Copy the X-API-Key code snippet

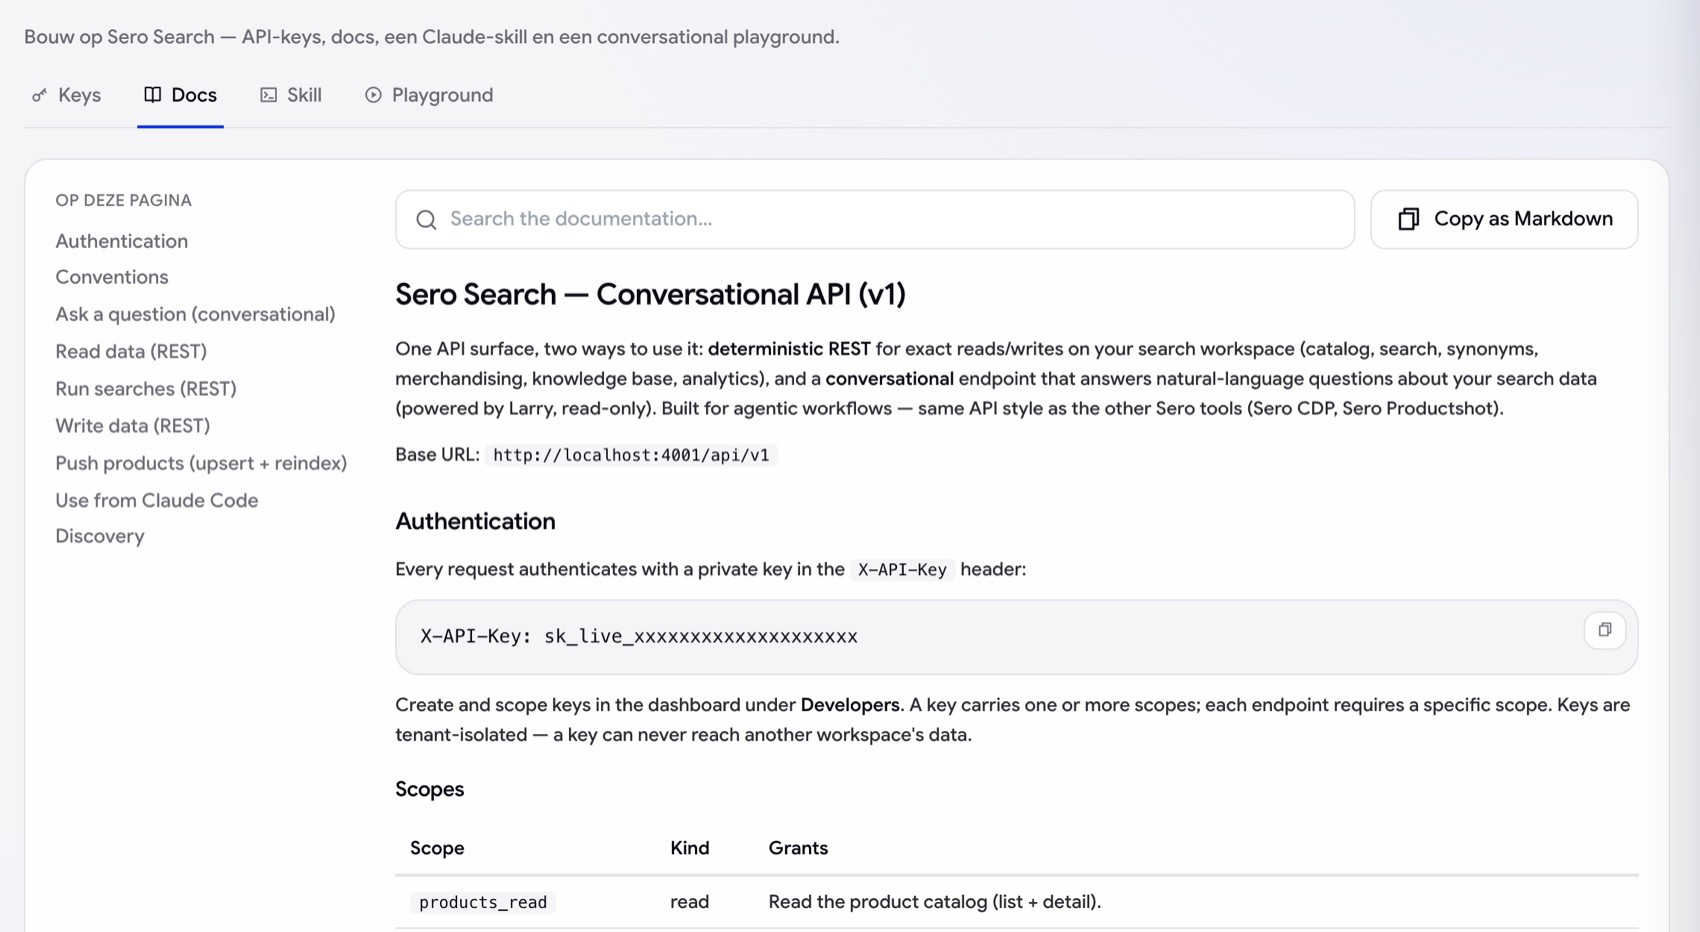tap(1605, 630)
